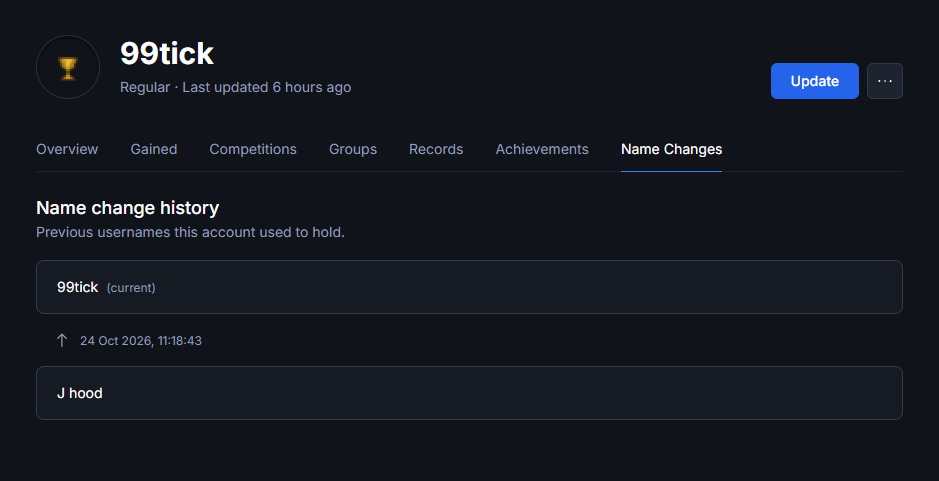This screenshot has width=939, height=481.
Task: Open the Gained tab
Action: coord(154,149)
